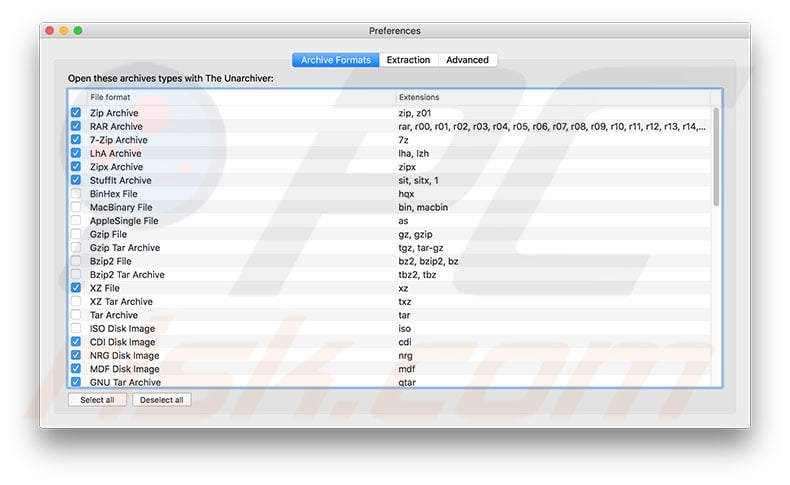Viewport: 790px width, 485px height.
Task: Uncheck the XZ File checkbox
Action: (76, 288)
